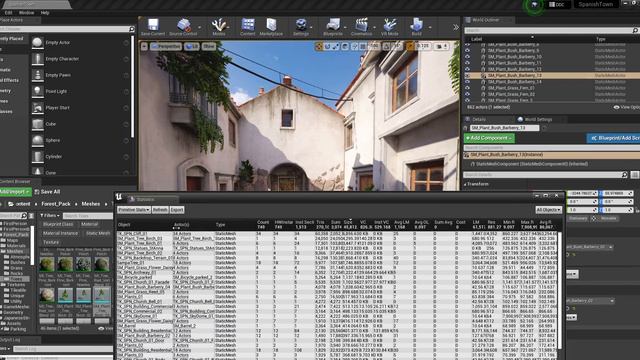The image size is (640, 360).
Task: Open the Show viewport dropdown
Action: (209, 47)
